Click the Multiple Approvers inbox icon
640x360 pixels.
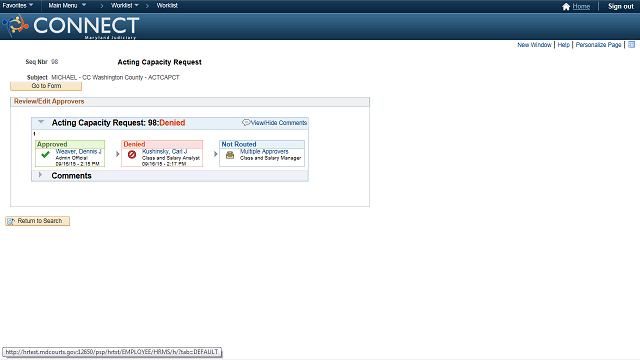pyautogui.click(x=230, y=155)
